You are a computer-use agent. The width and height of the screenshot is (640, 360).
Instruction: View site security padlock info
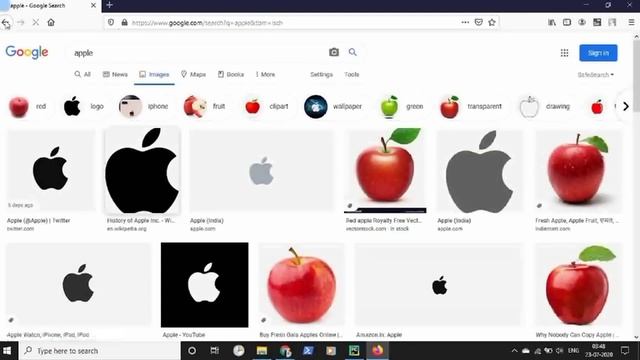124,22
